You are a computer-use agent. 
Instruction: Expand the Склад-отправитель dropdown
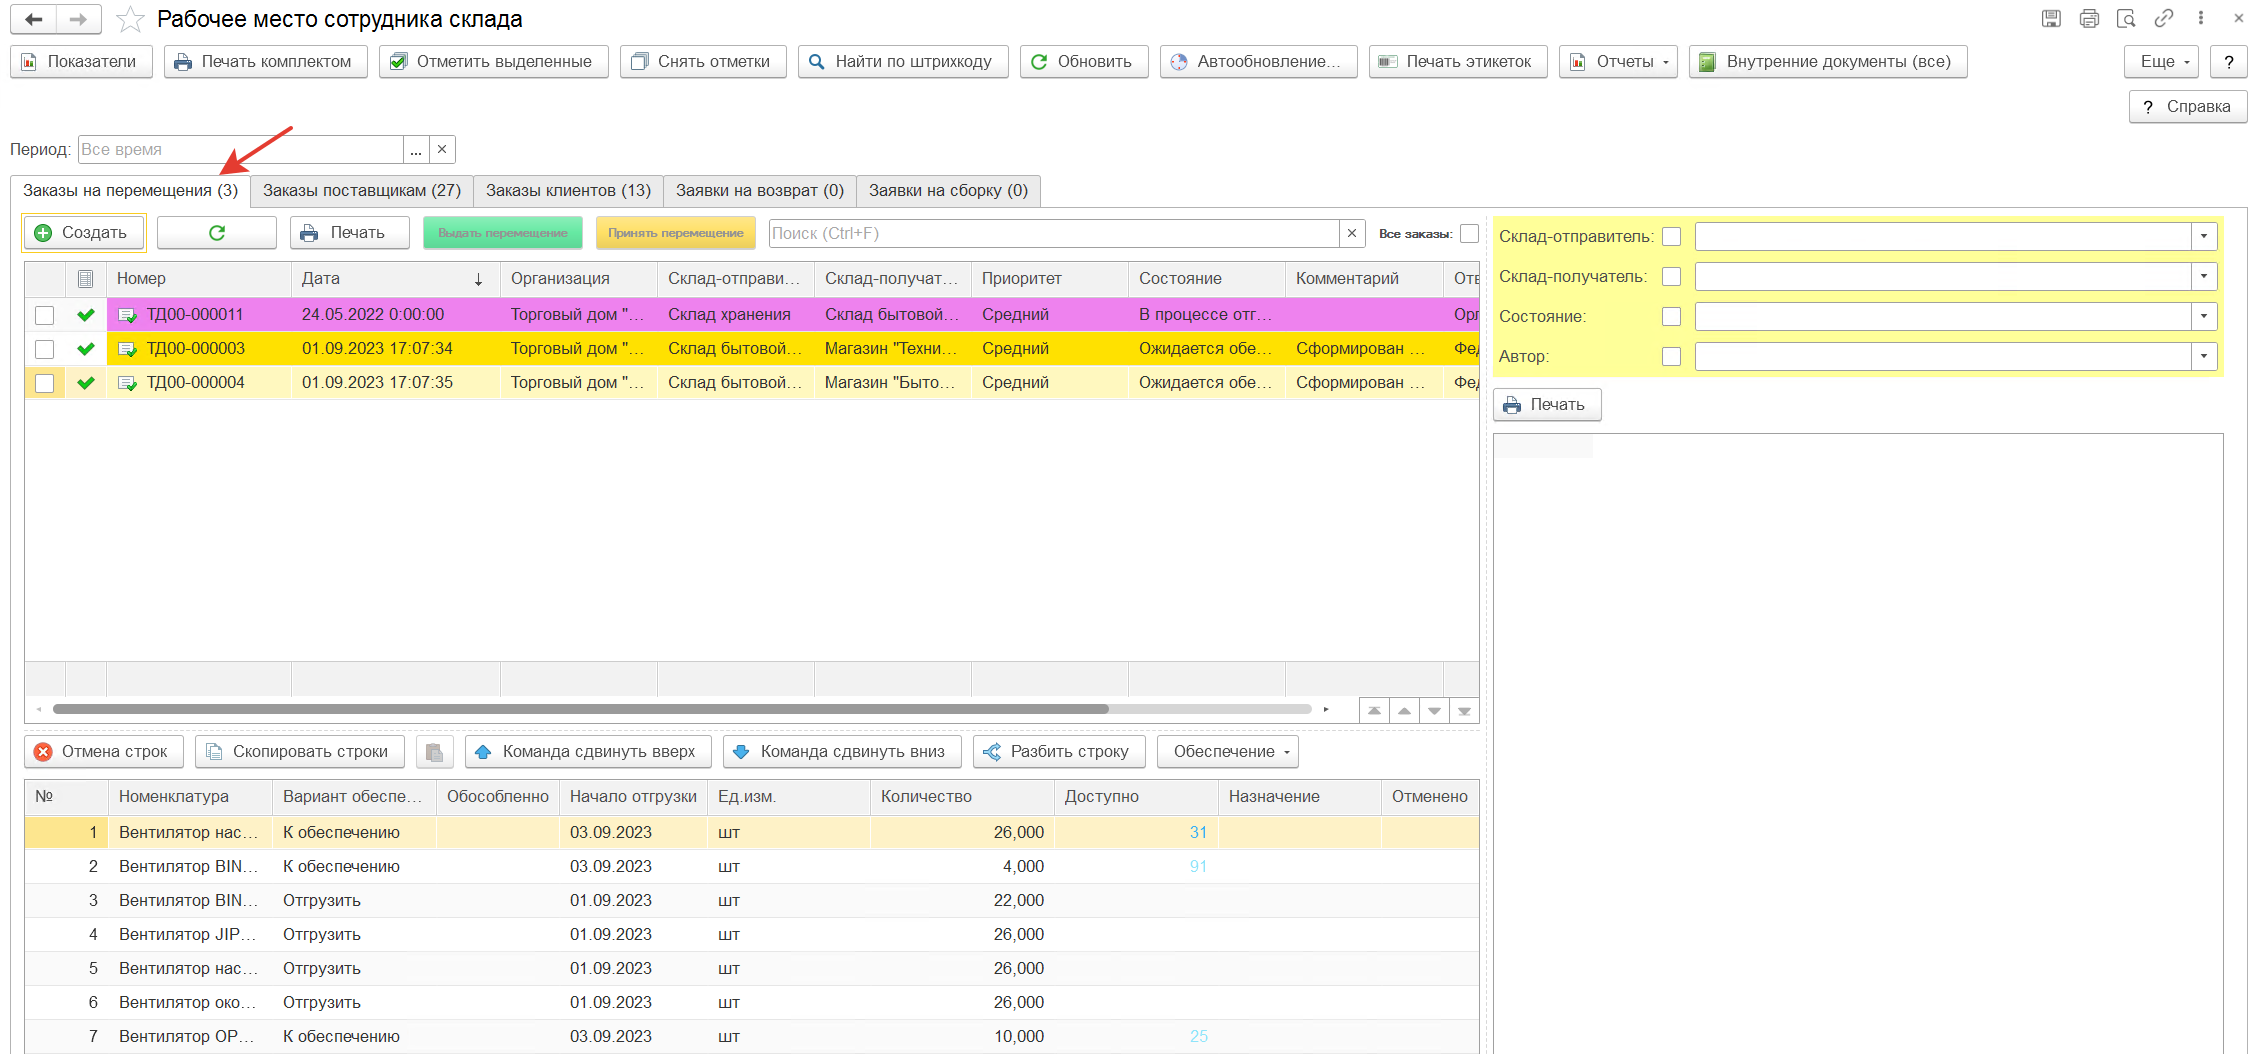tap(2204, 237)
